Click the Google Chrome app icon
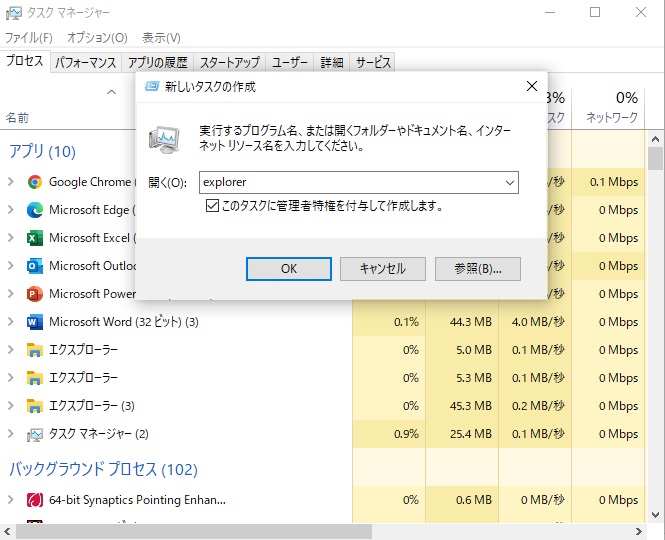Screen dimensions: 665x540 click(x=35, y=182)
